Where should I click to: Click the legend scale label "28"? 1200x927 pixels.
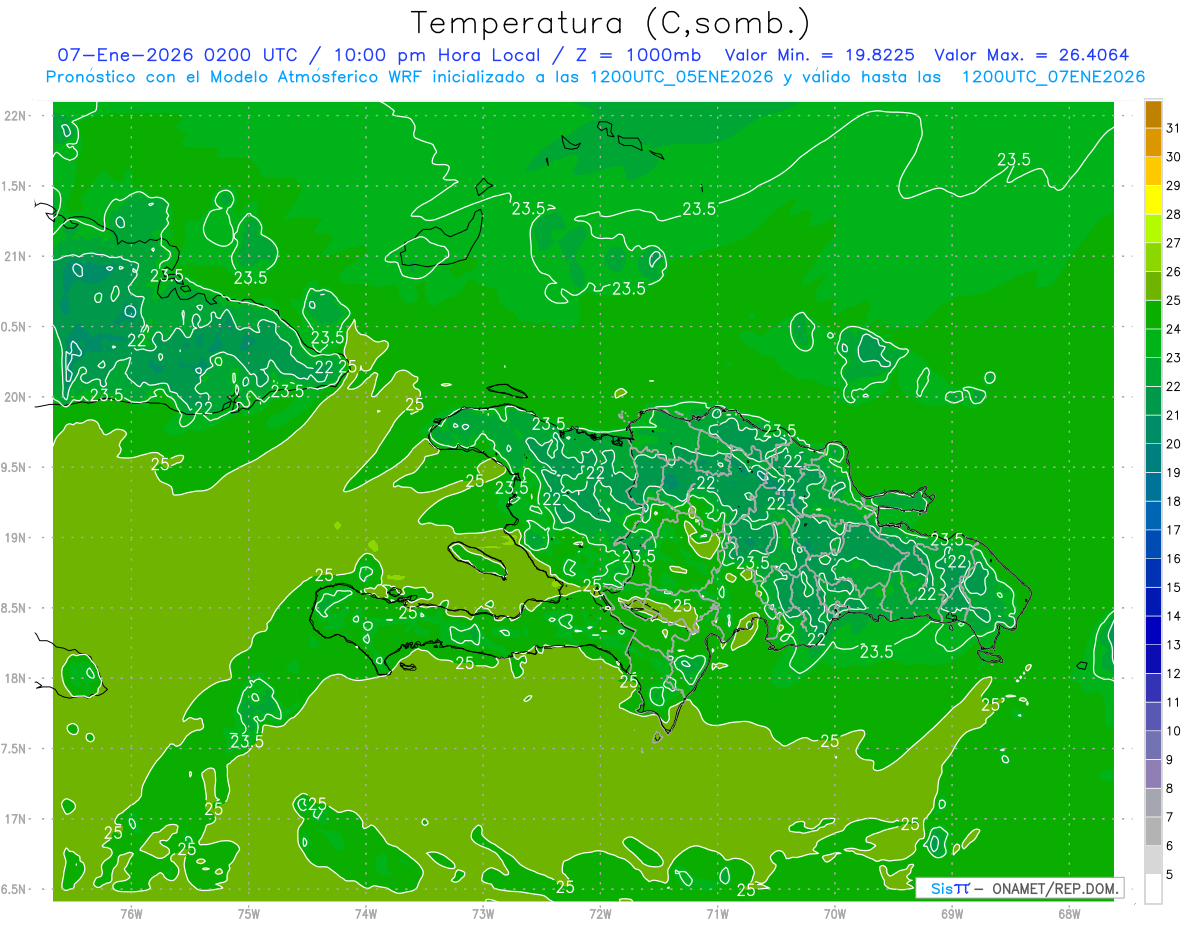1174,214
